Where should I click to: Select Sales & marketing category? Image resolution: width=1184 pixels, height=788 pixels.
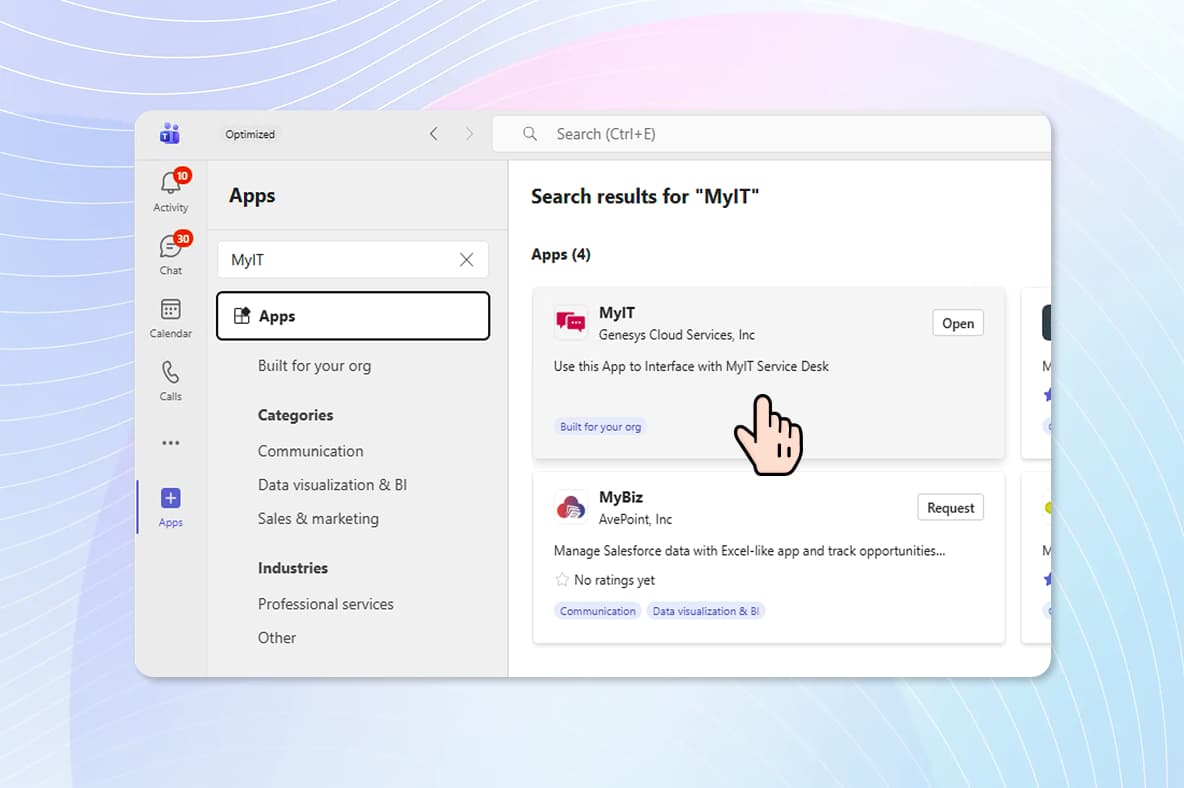[x=318, y=519]
